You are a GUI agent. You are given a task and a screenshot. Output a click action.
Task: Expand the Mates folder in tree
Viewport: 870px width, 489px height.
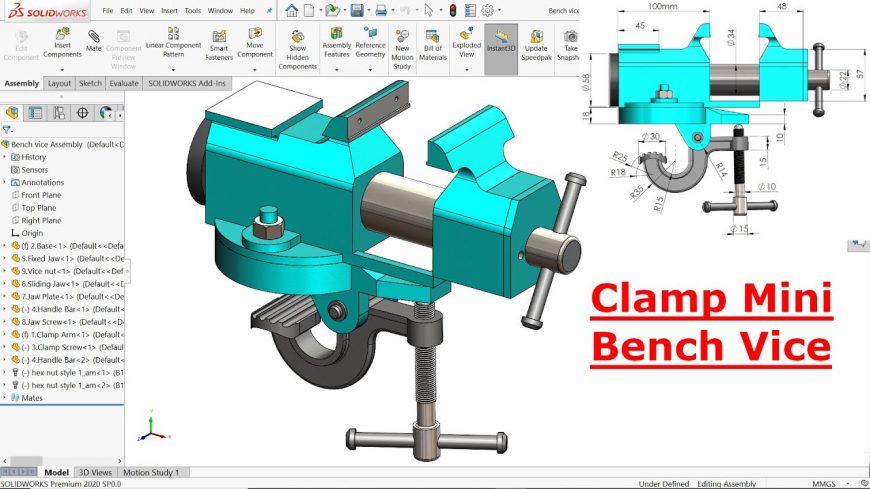pyautogui.click(x=4, y=398)
